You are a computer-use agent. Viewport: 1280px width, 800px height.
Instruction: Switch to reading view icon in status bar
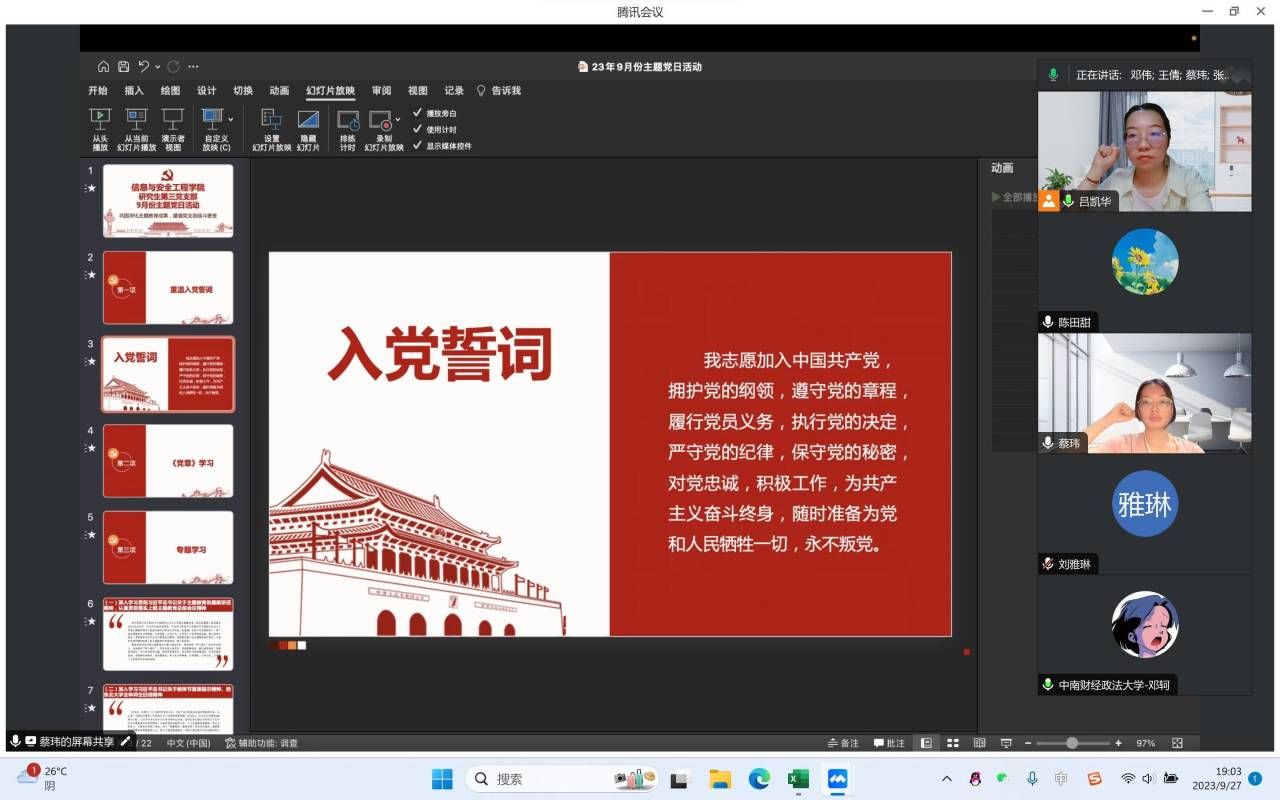[x=979, y=743]
